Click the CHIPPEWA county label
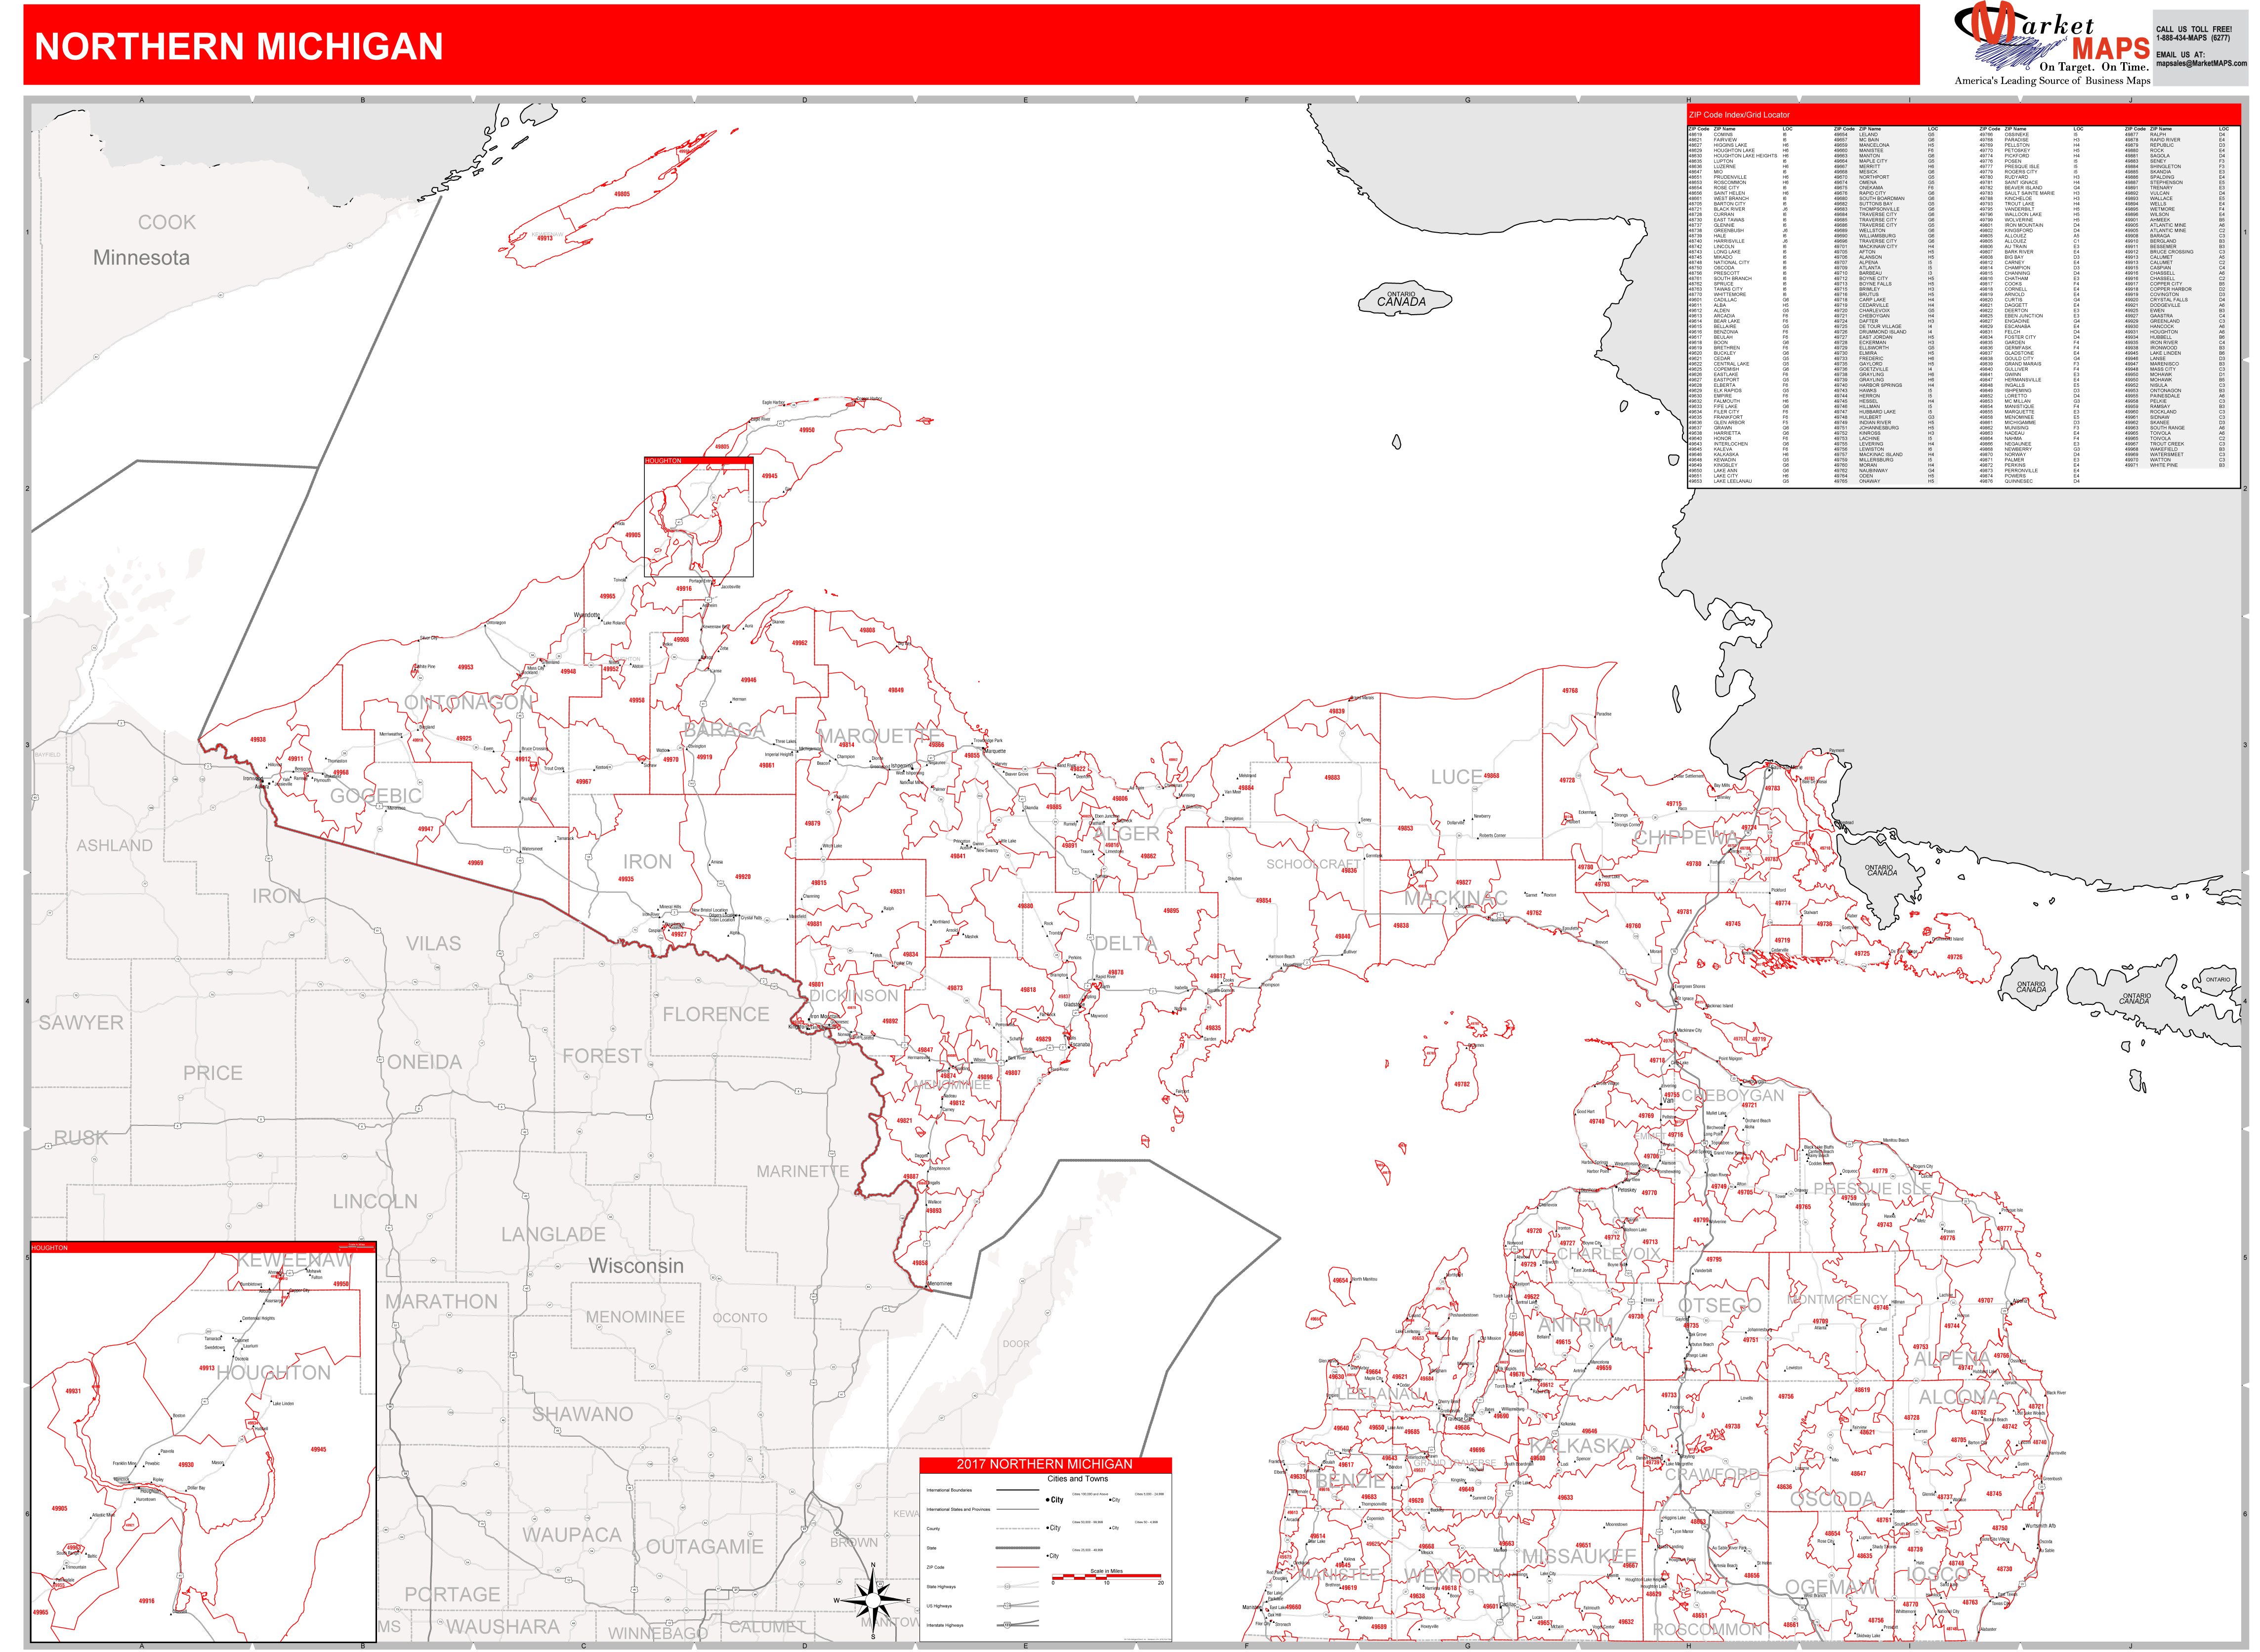 click(x=1687, y=837)
